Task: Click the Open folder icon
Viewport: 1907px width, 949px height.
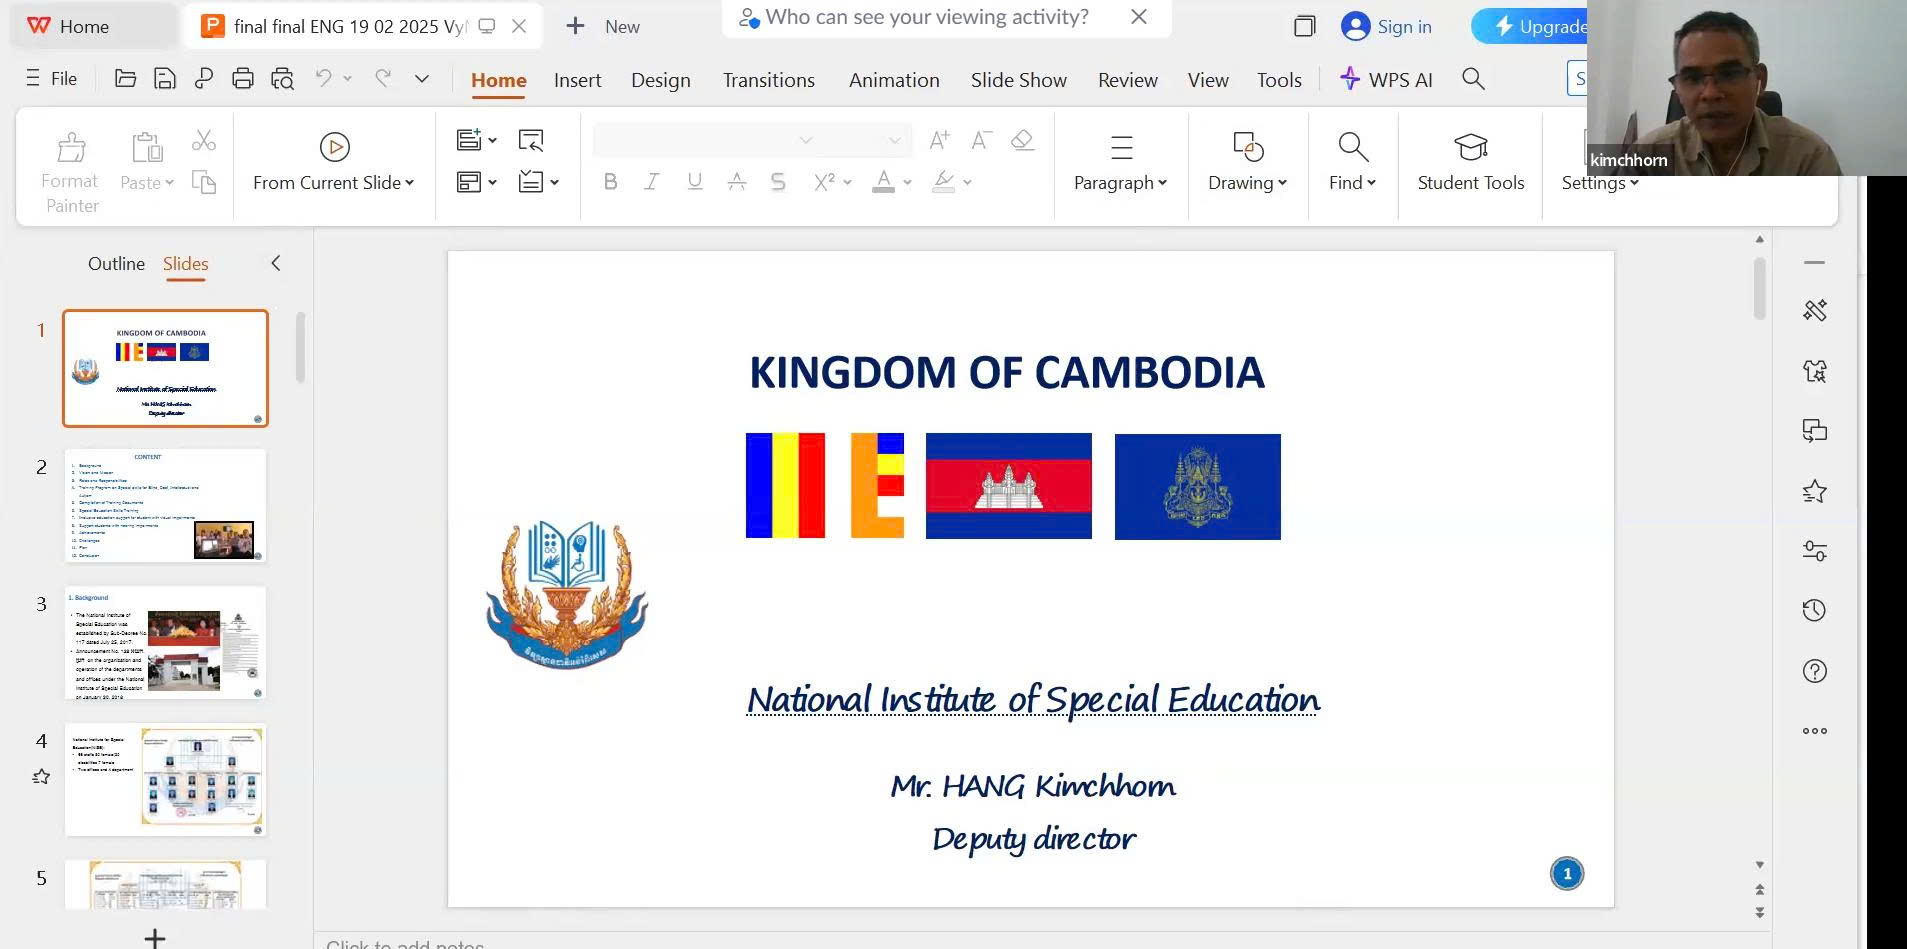Action: [126, 79]
